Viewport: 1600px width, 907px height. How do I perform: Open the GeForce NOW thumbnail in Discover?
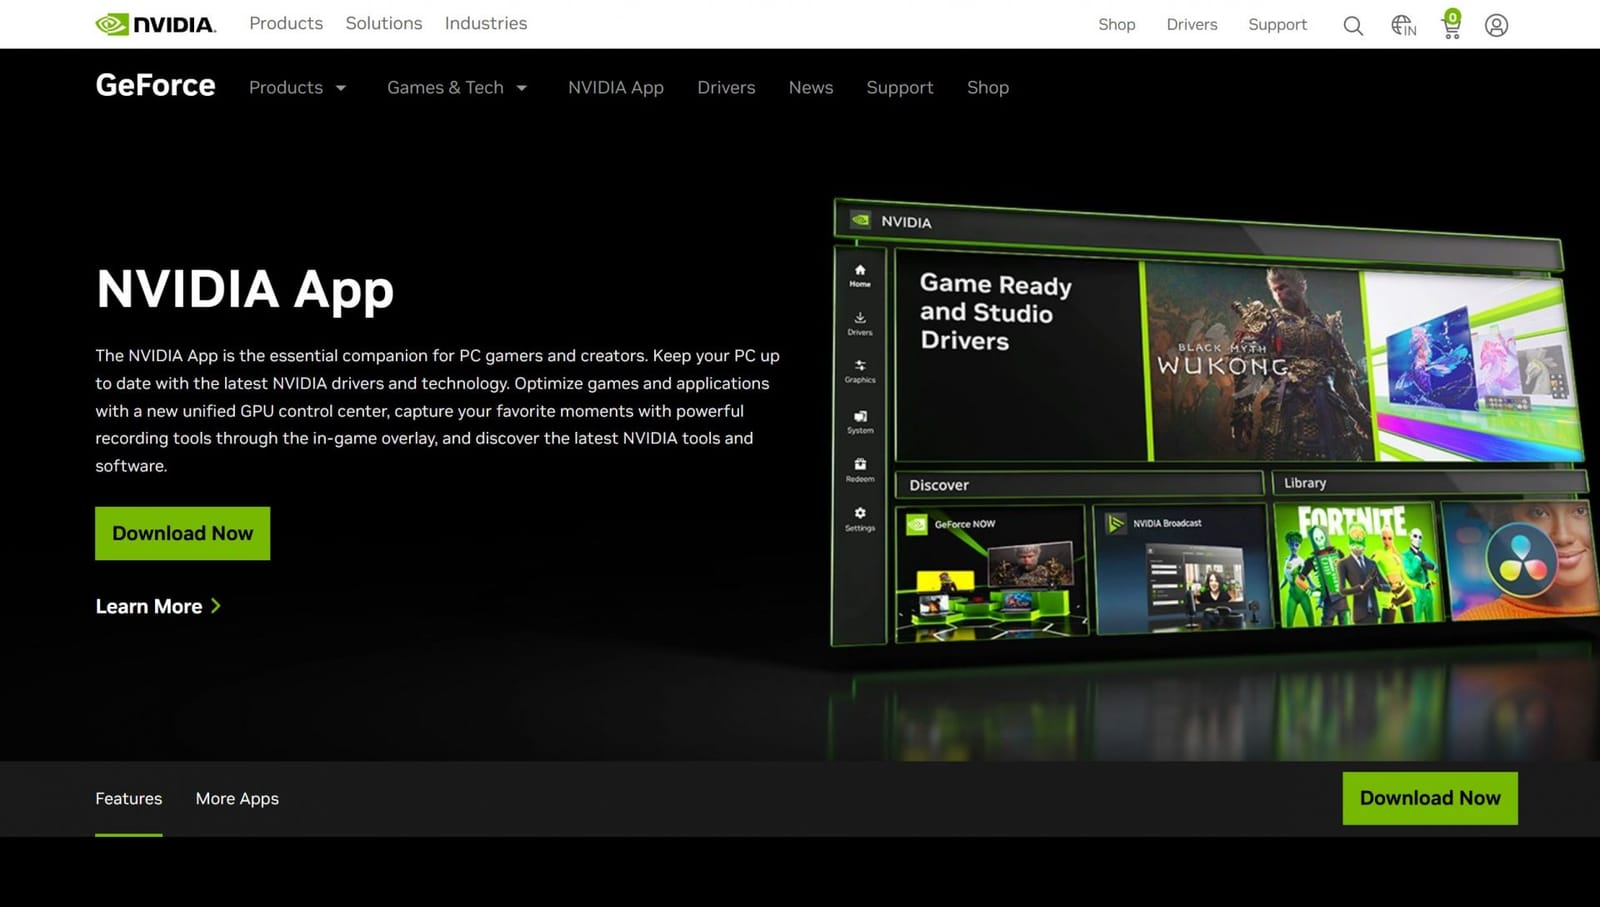(x=990, y=570)
